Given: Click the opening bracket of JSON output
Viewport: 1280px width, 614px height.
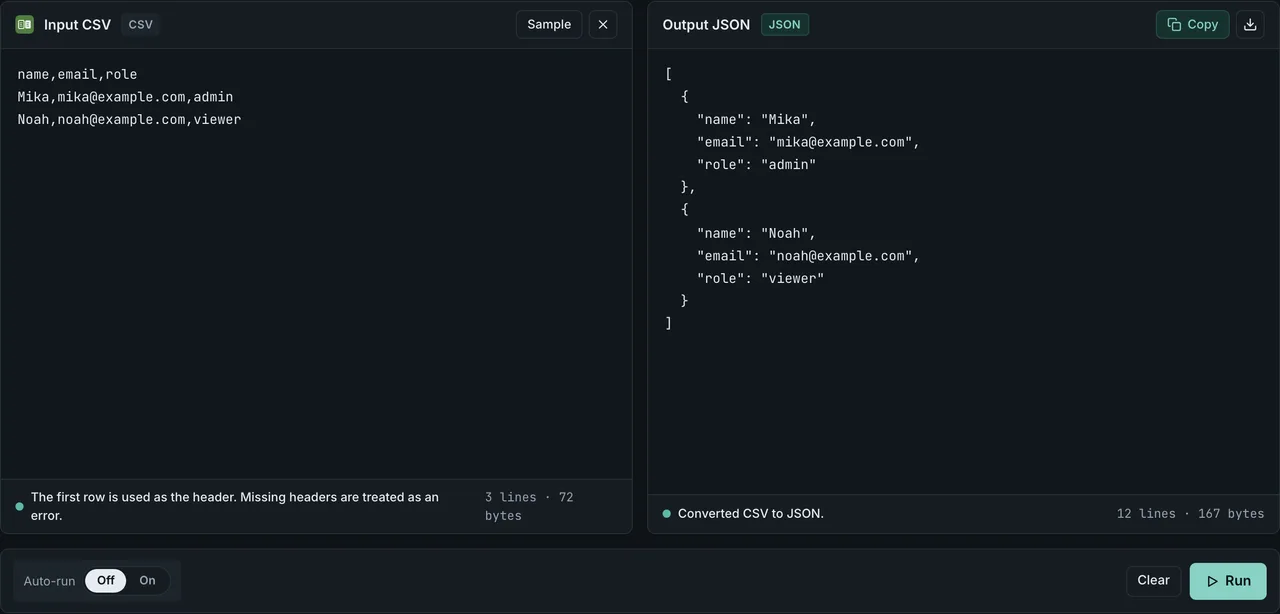Looking at the screenshot, I should pyautogui.click(x=668, y=74).
